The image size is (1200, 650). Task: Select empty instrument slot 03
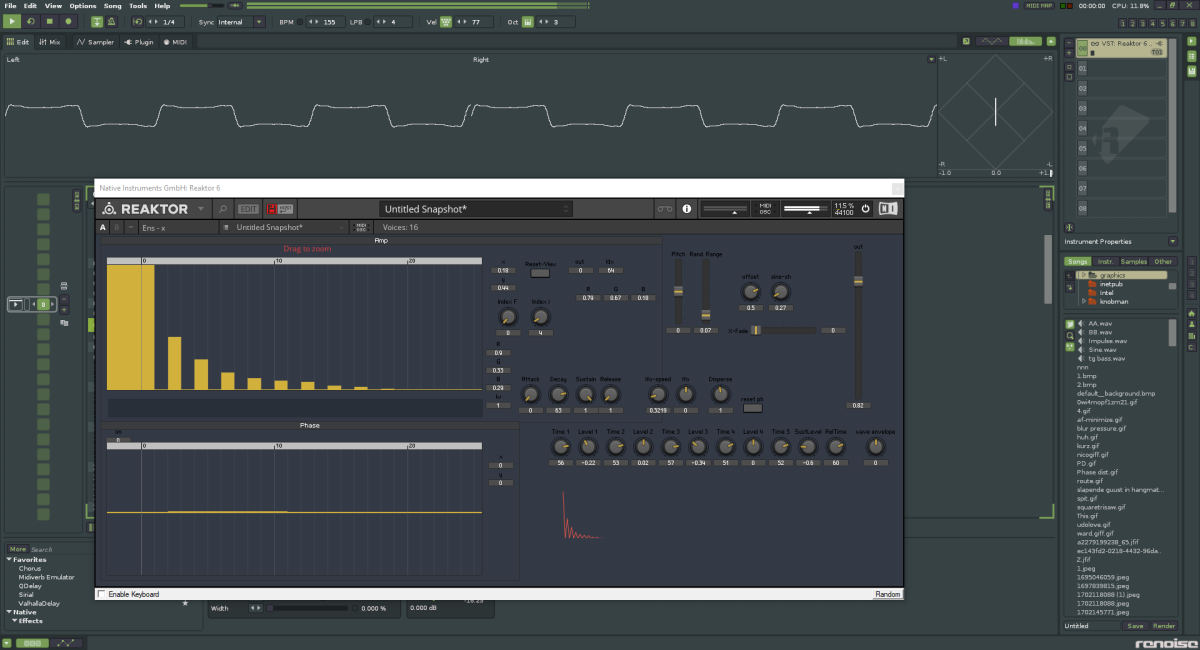(x=1119, y=108)
